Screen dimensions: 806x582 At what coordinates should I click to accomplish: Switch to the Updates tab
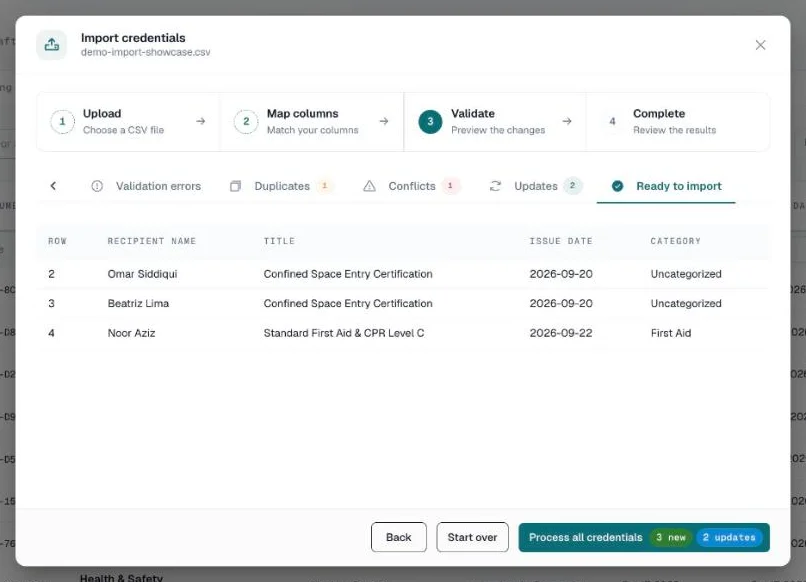point(535,186)
